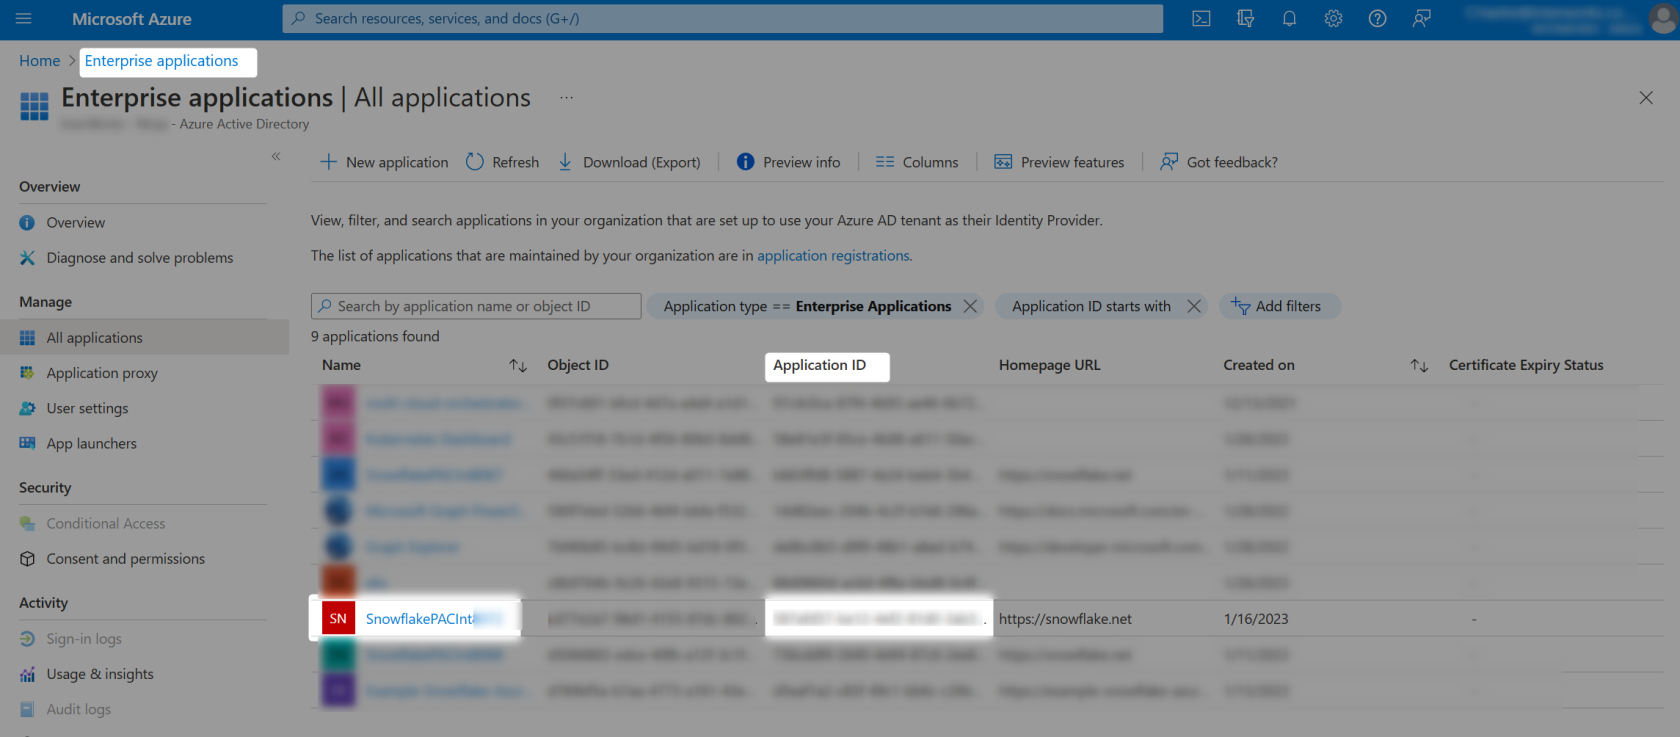This screenshot has height=737, width=1680.
Task: Open the application registrations link
Action: pyautogui.click(x=833, y=256)
